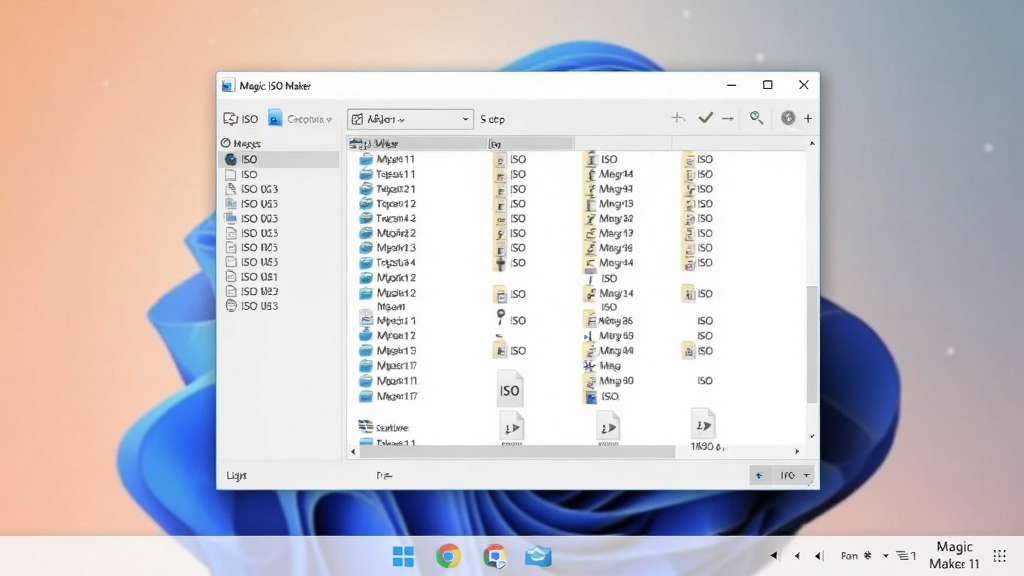The image size is (1024, 576).
Task: Click the checkmark icon in toolbar
Action: coord(705,118)
